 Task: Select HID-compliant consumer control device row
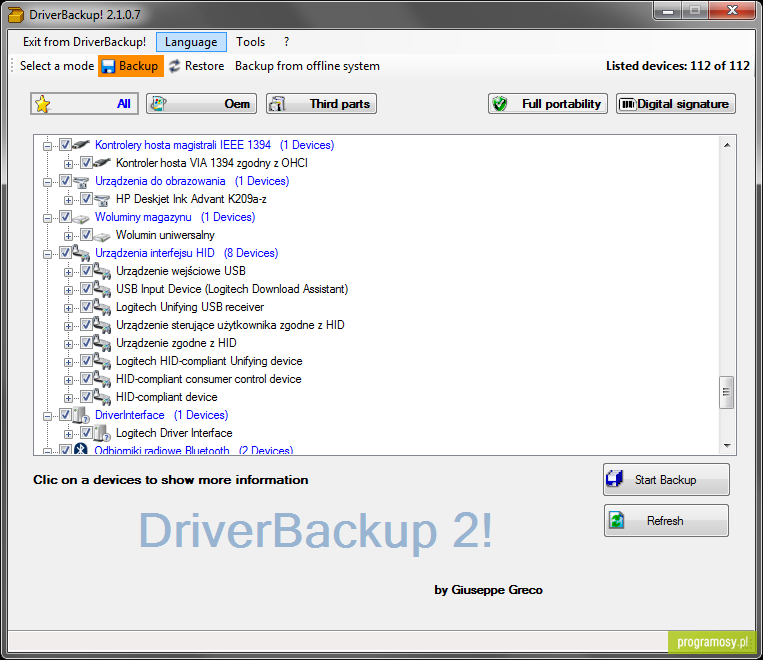pos(208,379)
